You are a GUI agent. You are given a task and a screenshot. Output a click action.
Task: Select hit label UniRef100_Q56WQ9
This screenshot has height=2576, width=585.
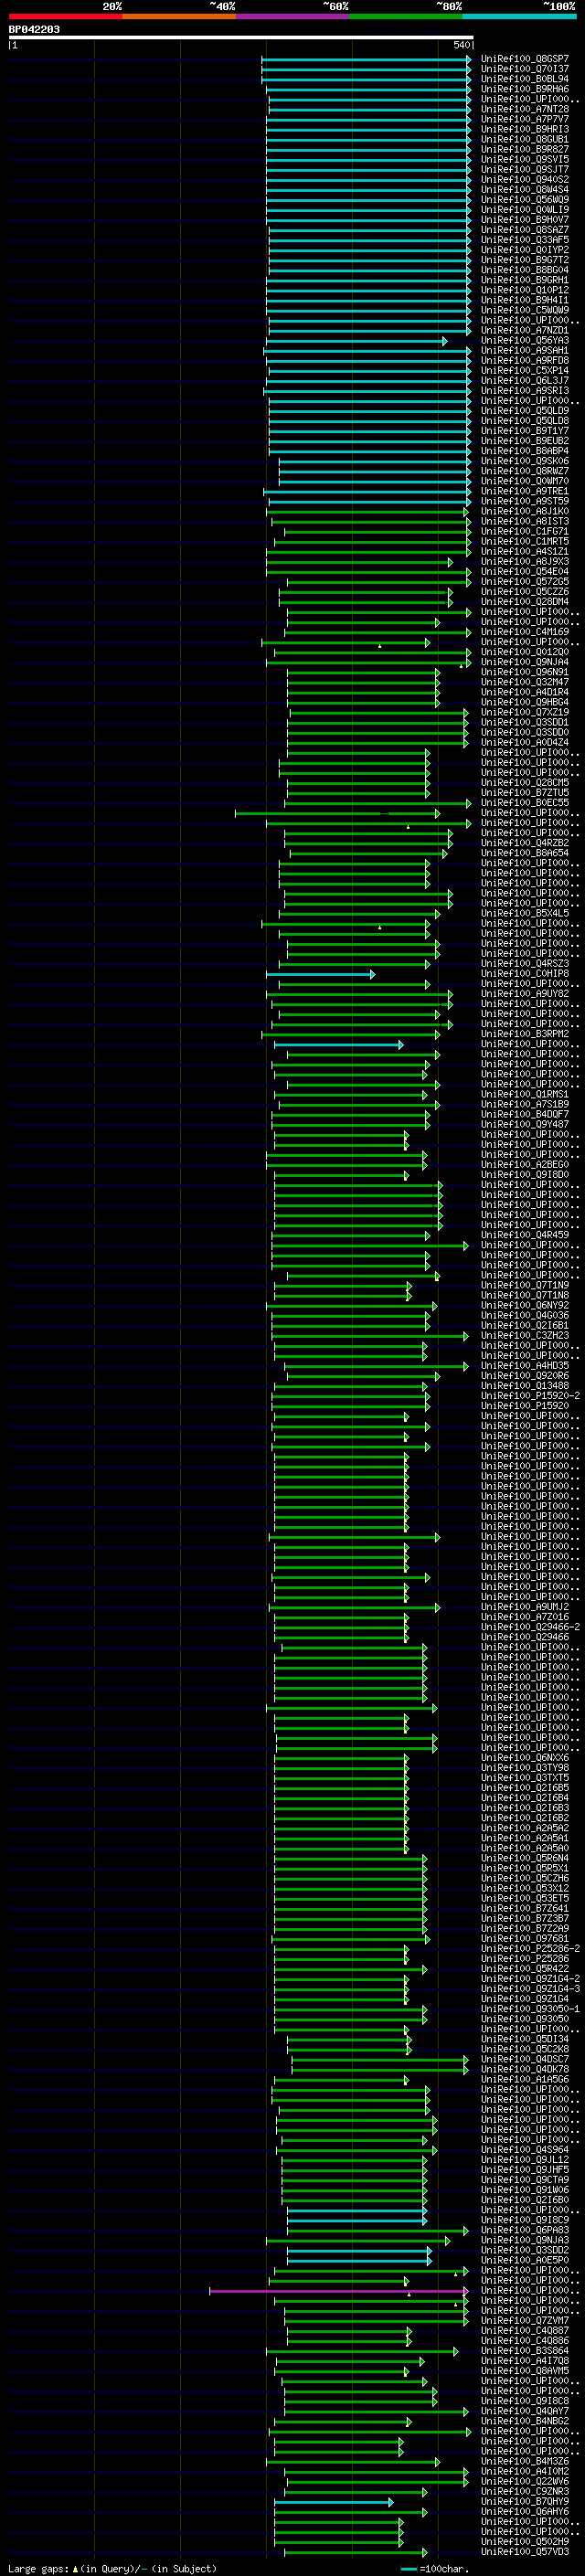pyautogui.click(x=525, y=200)
